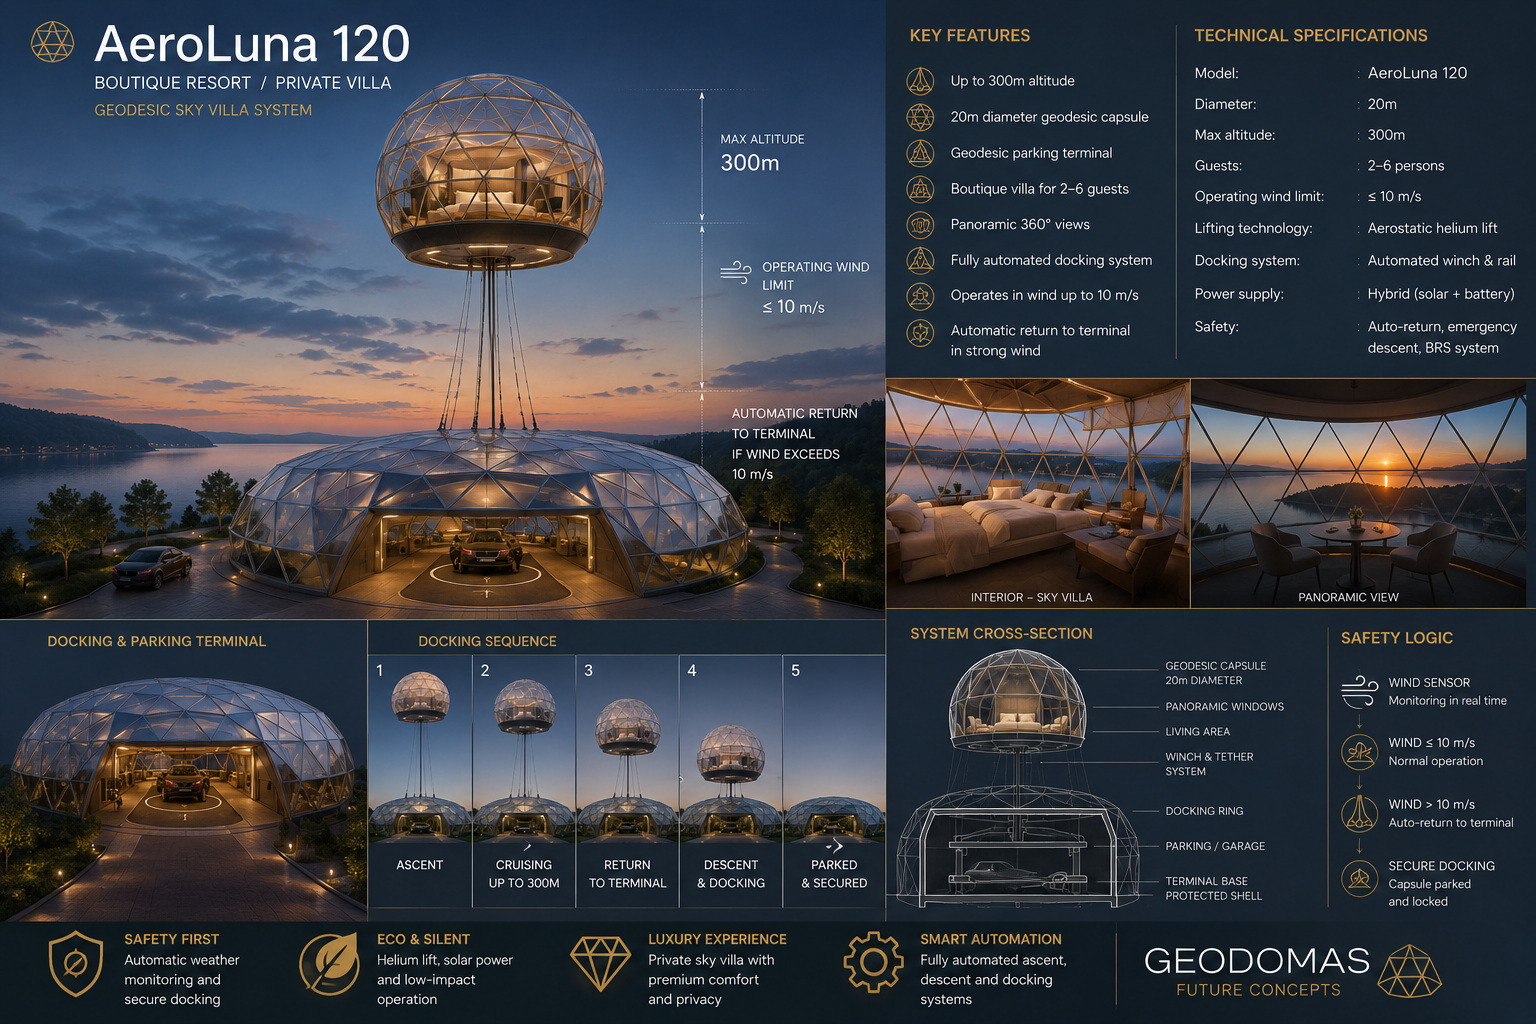Click the '2–6 persons' guests value
1536x1024 pixels.
[x=1406, y=166]
